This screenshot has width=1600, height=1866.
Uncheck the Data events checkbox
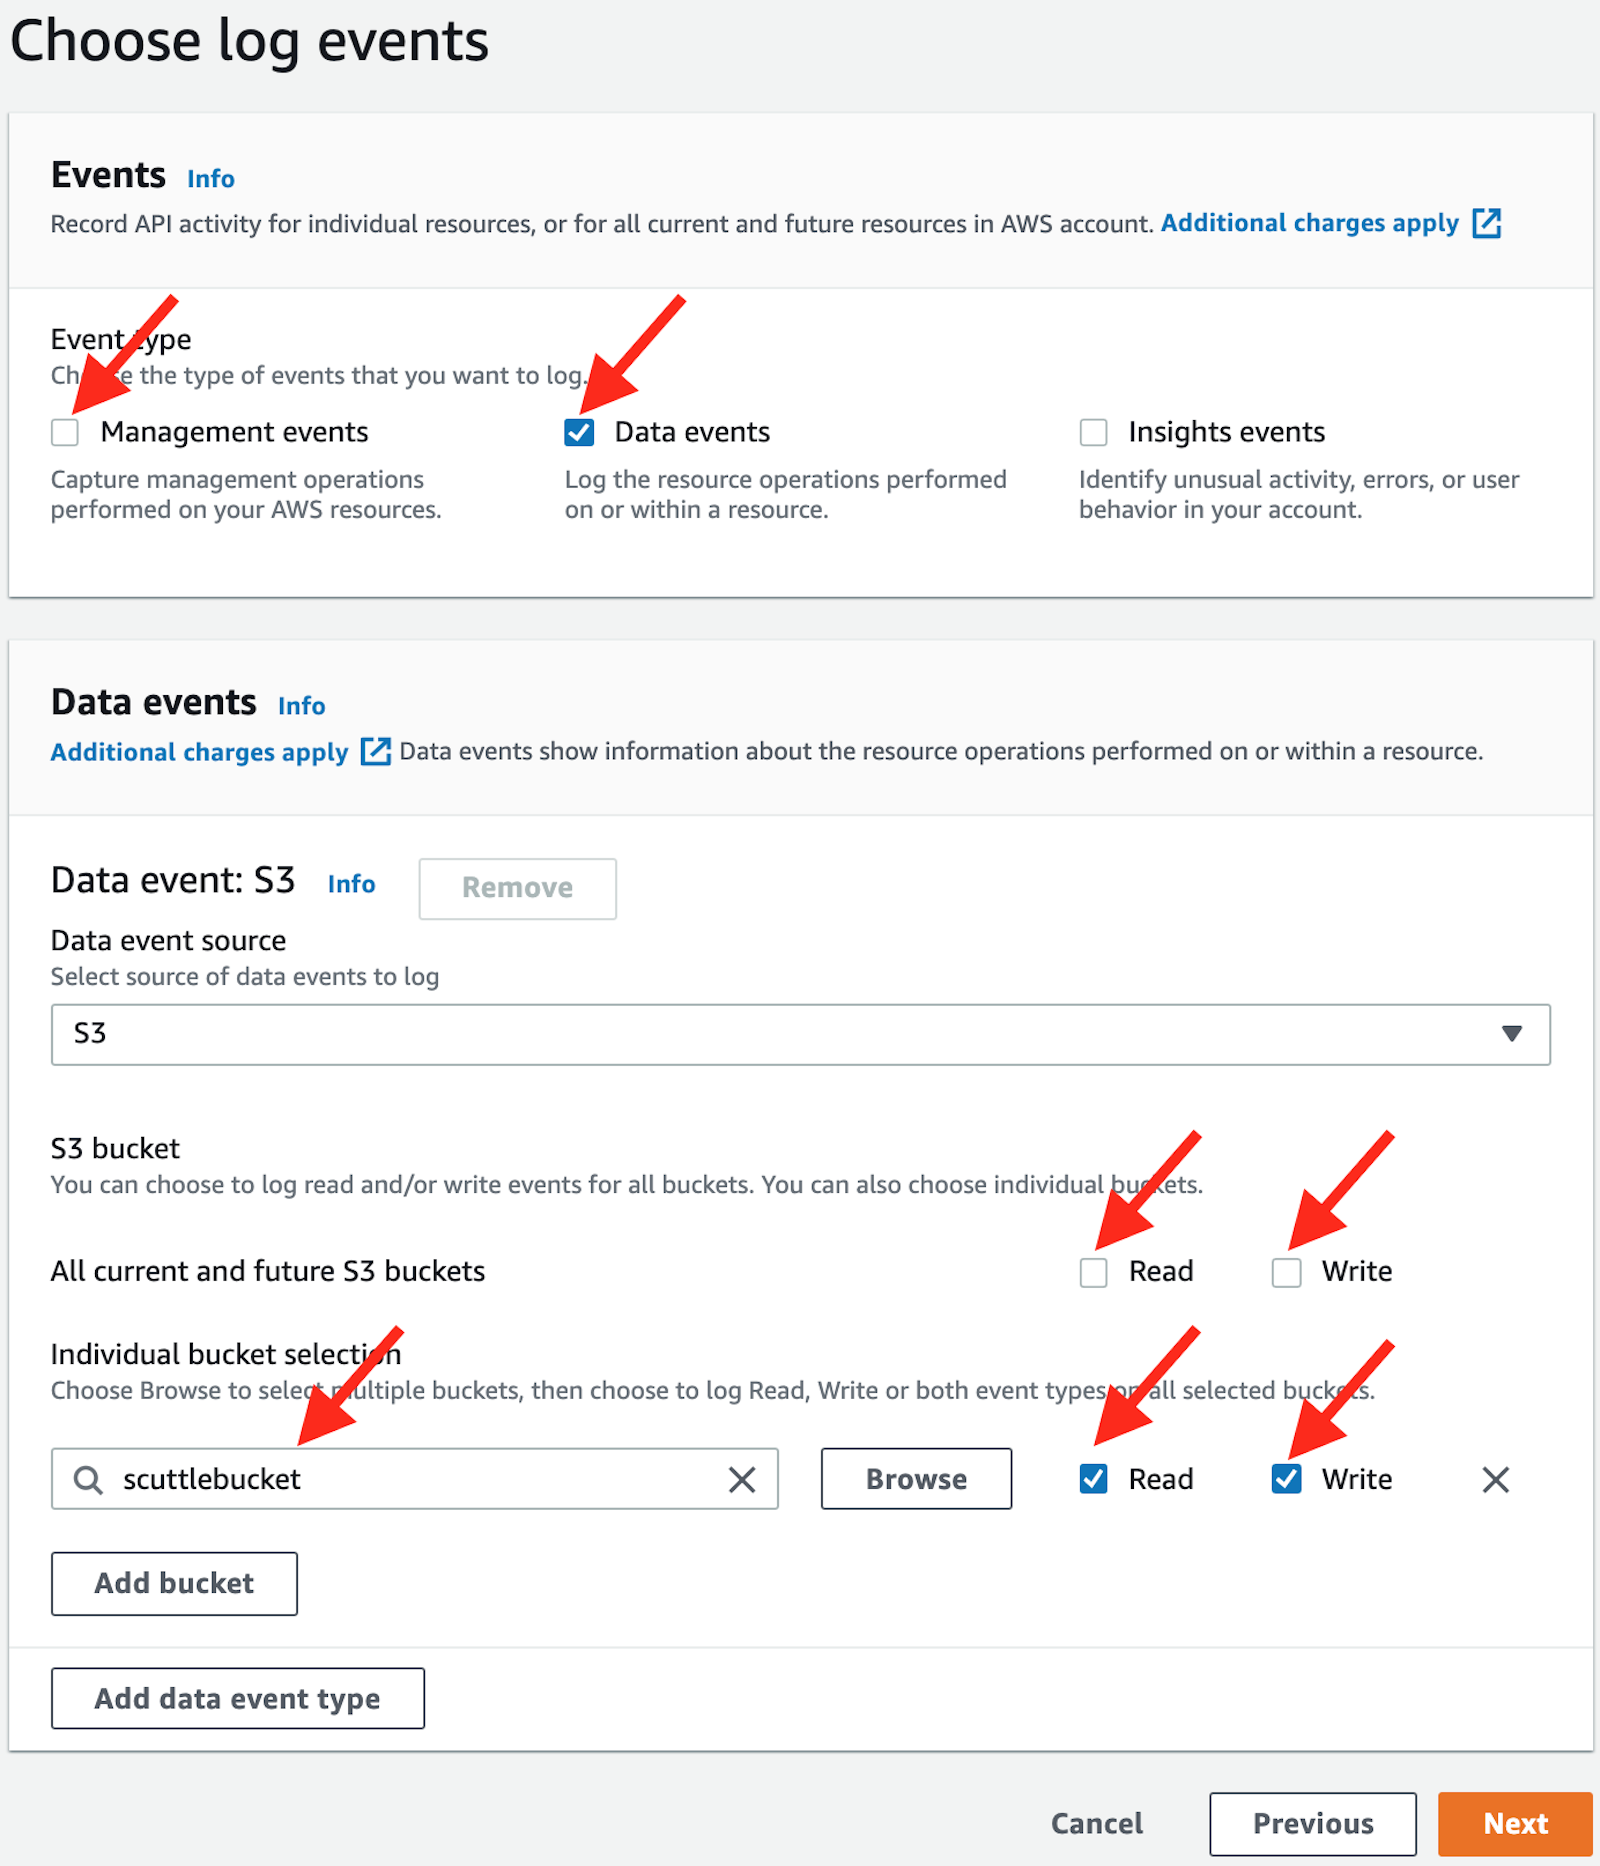tap(580, 432)
